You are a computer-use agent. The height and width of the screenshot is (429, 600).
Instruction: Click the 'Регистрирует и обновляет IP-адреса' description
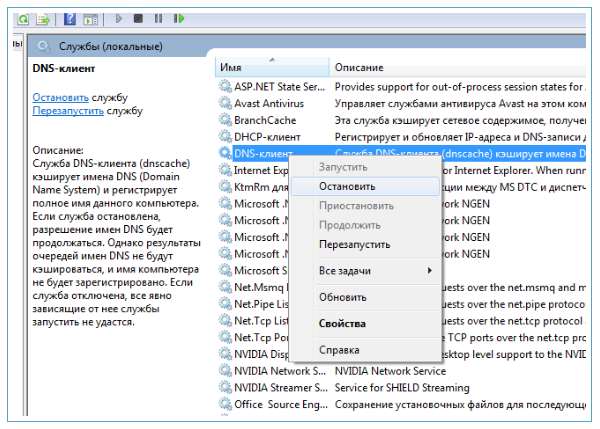pos(460,137)
